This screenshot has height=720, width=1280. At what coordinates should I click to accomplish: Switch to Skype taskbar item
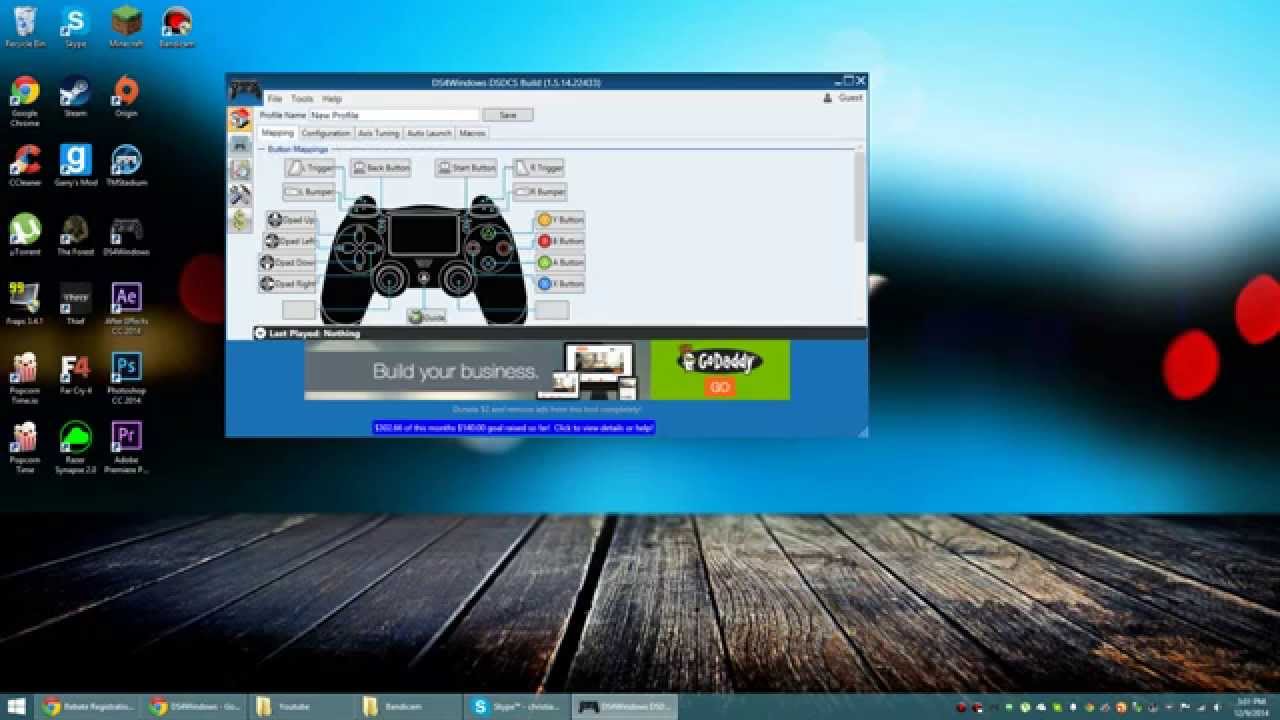coord(516,707)
